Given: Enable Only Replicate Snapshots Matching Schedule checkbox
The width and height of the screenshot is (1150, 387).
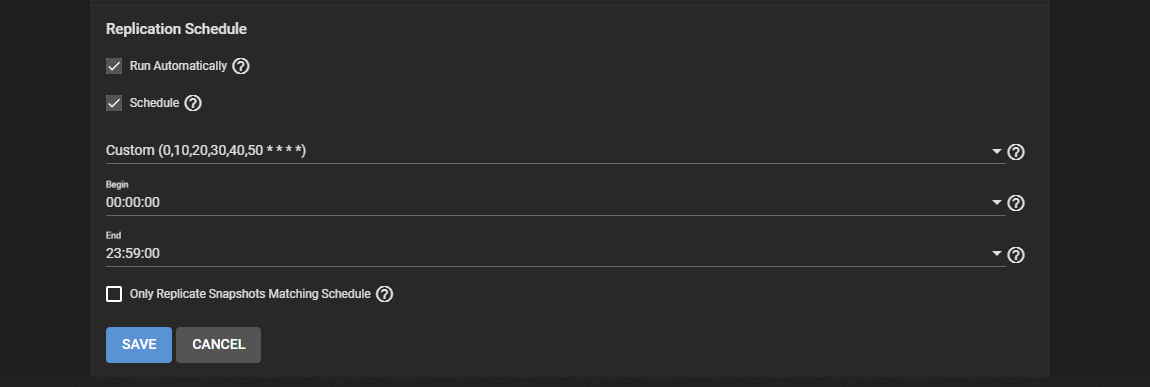Looking at the screenshot, I should (114, 294).
